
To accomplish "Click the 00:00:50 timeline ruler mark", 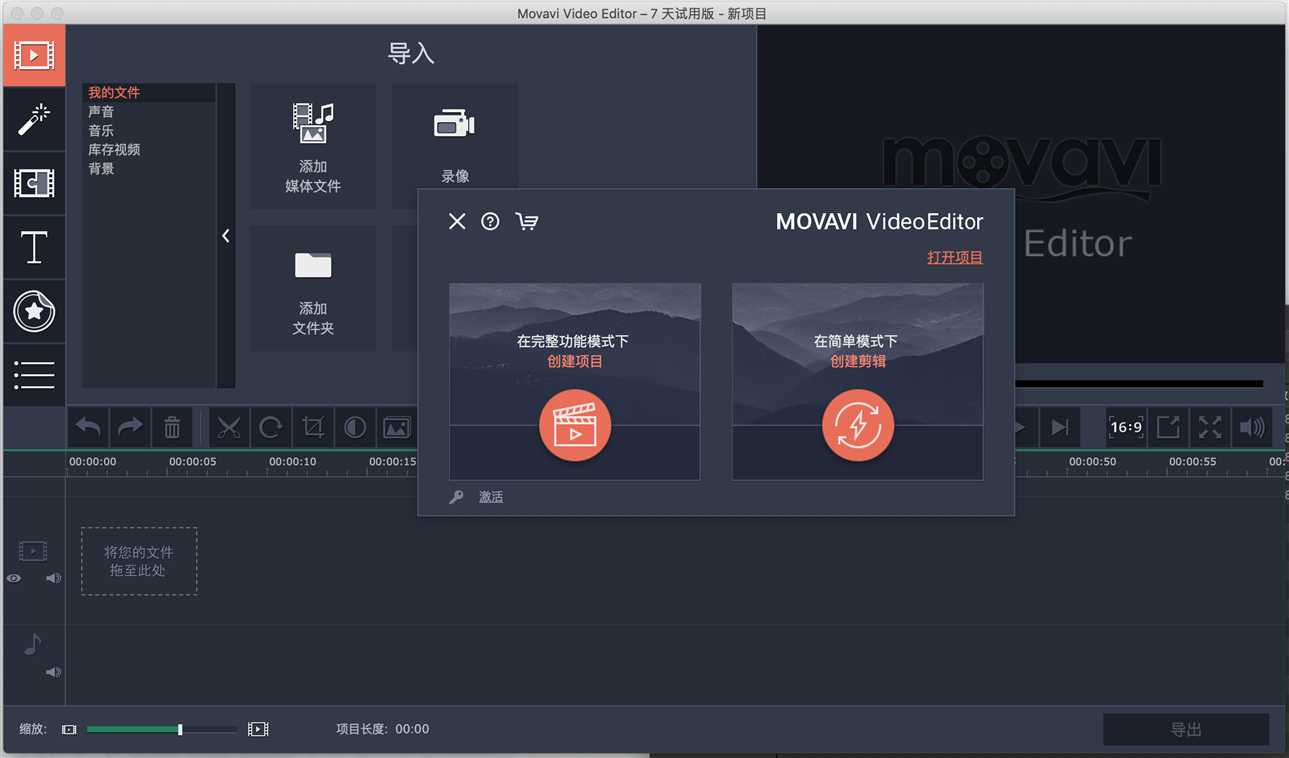I will (x=1093, y=462).
